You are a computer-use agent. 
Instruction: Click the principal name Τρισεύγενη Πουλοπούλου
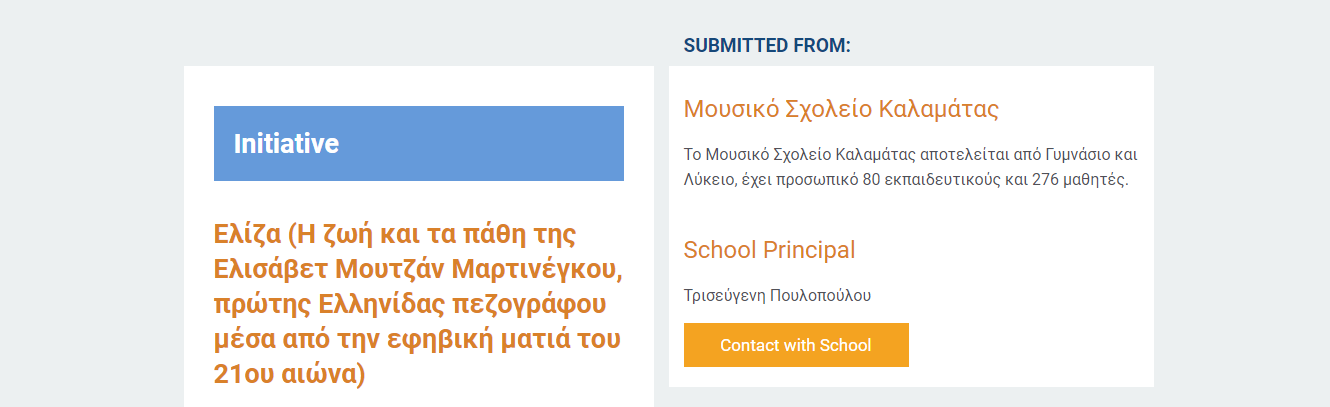777,296
